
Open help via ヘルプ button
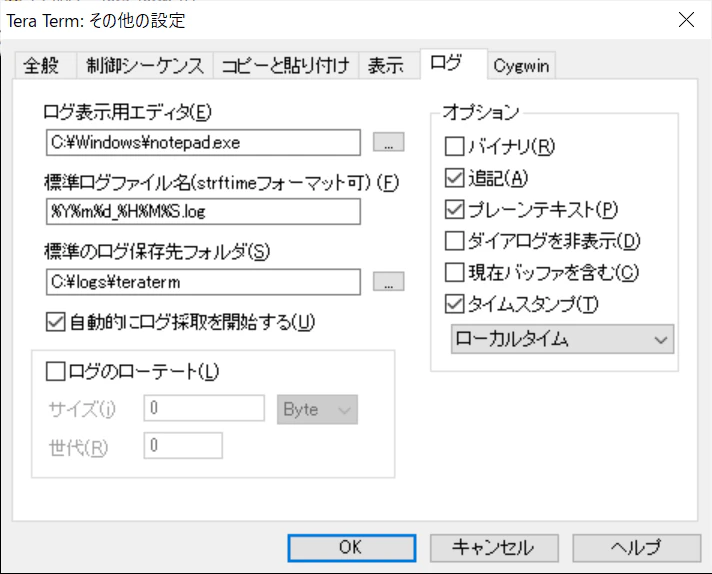[x=637, y=548]
